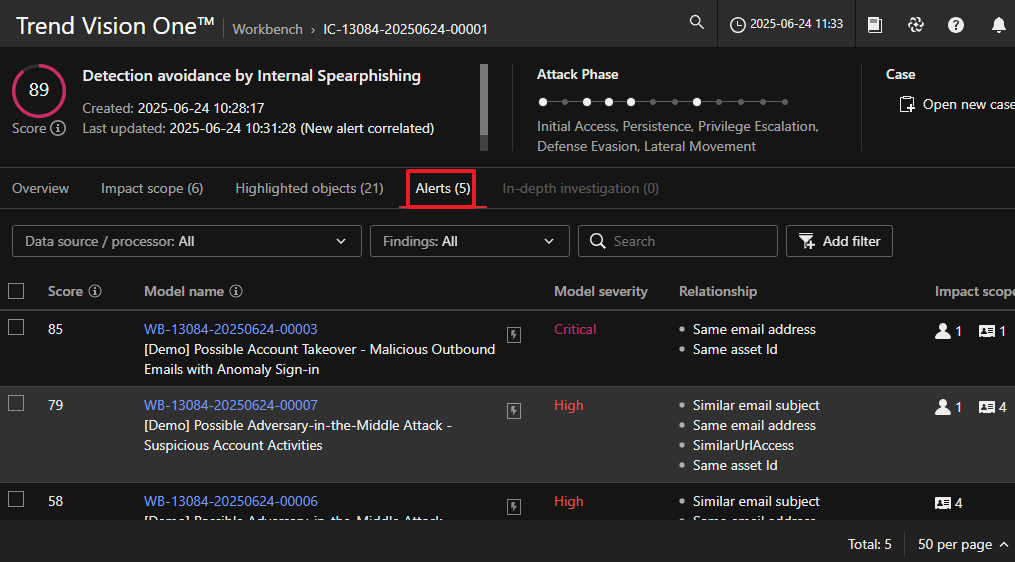Open alert link WB-13084-20250624-00007
This screenshot has height=562, width=1015.
coord(231,405)
